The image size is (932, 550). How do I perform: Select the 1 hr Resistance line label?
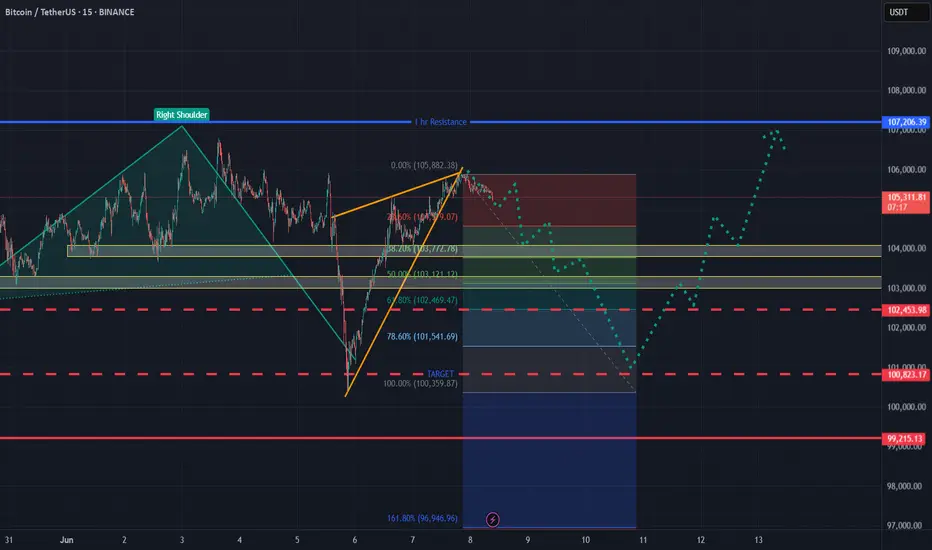point(440,122)
